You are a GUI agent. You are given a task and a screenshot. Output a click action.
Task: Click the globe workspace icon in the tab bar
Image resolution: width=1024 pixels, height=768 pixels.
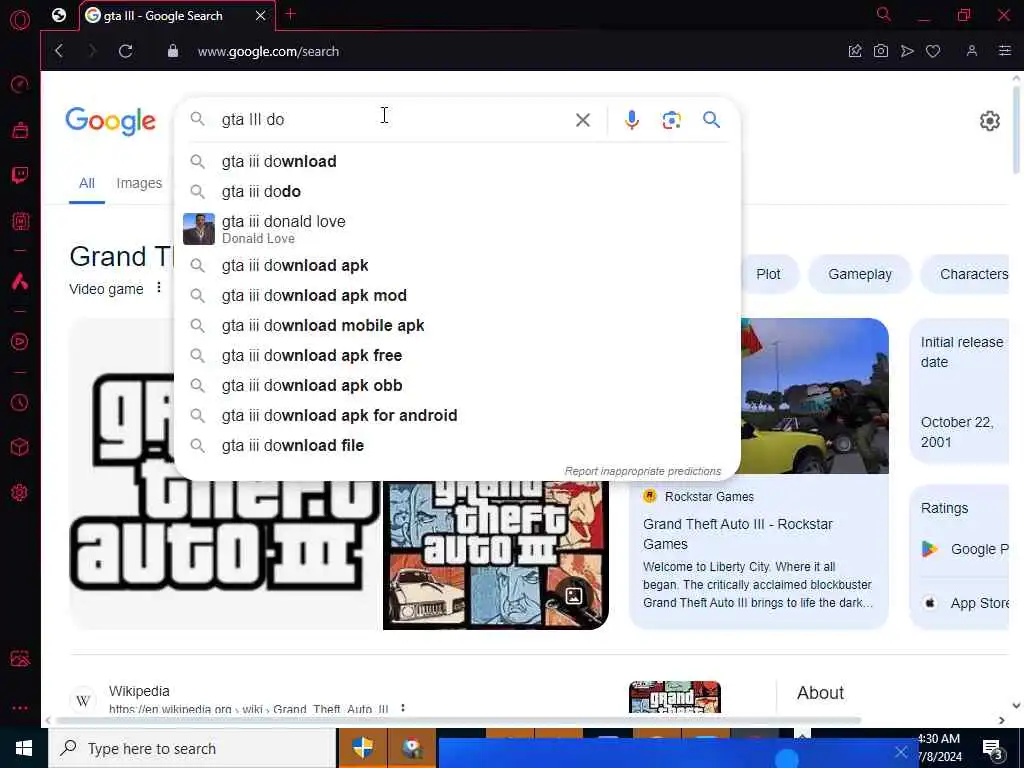pyautogui.click(x=59, y=15)
